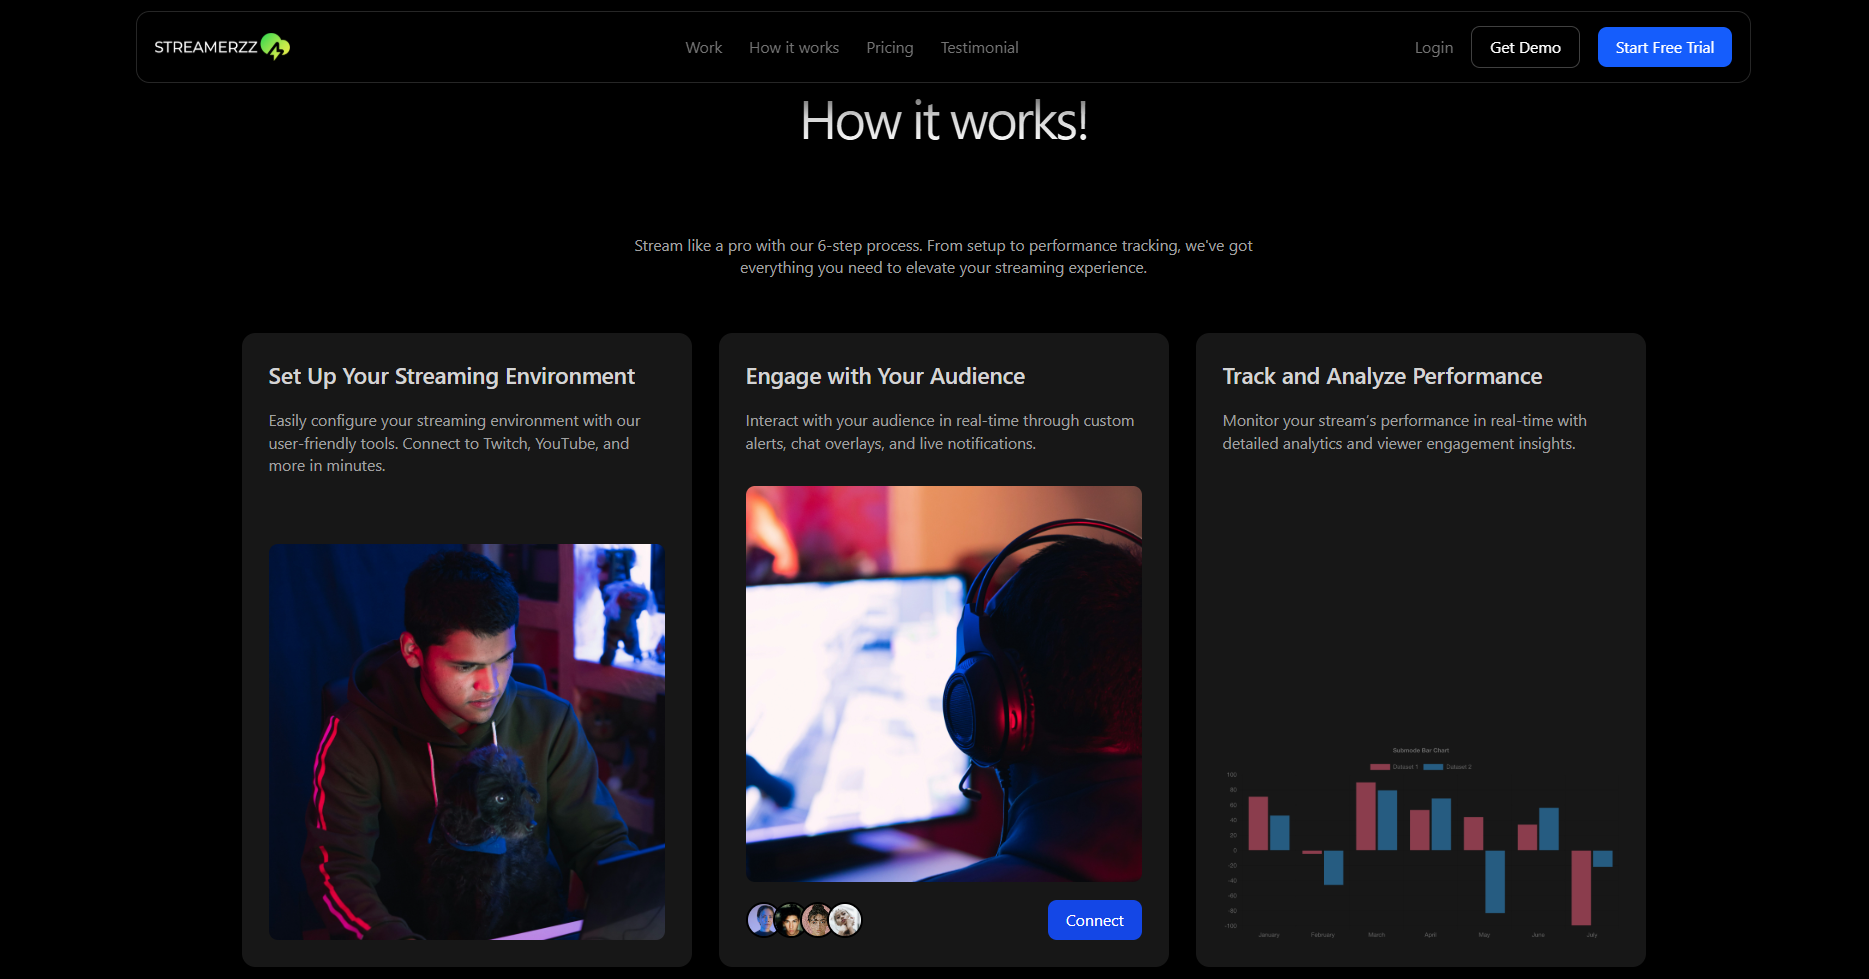Open the Work nav link
Screen dimensions: 1869x979
tap(704, 48)
